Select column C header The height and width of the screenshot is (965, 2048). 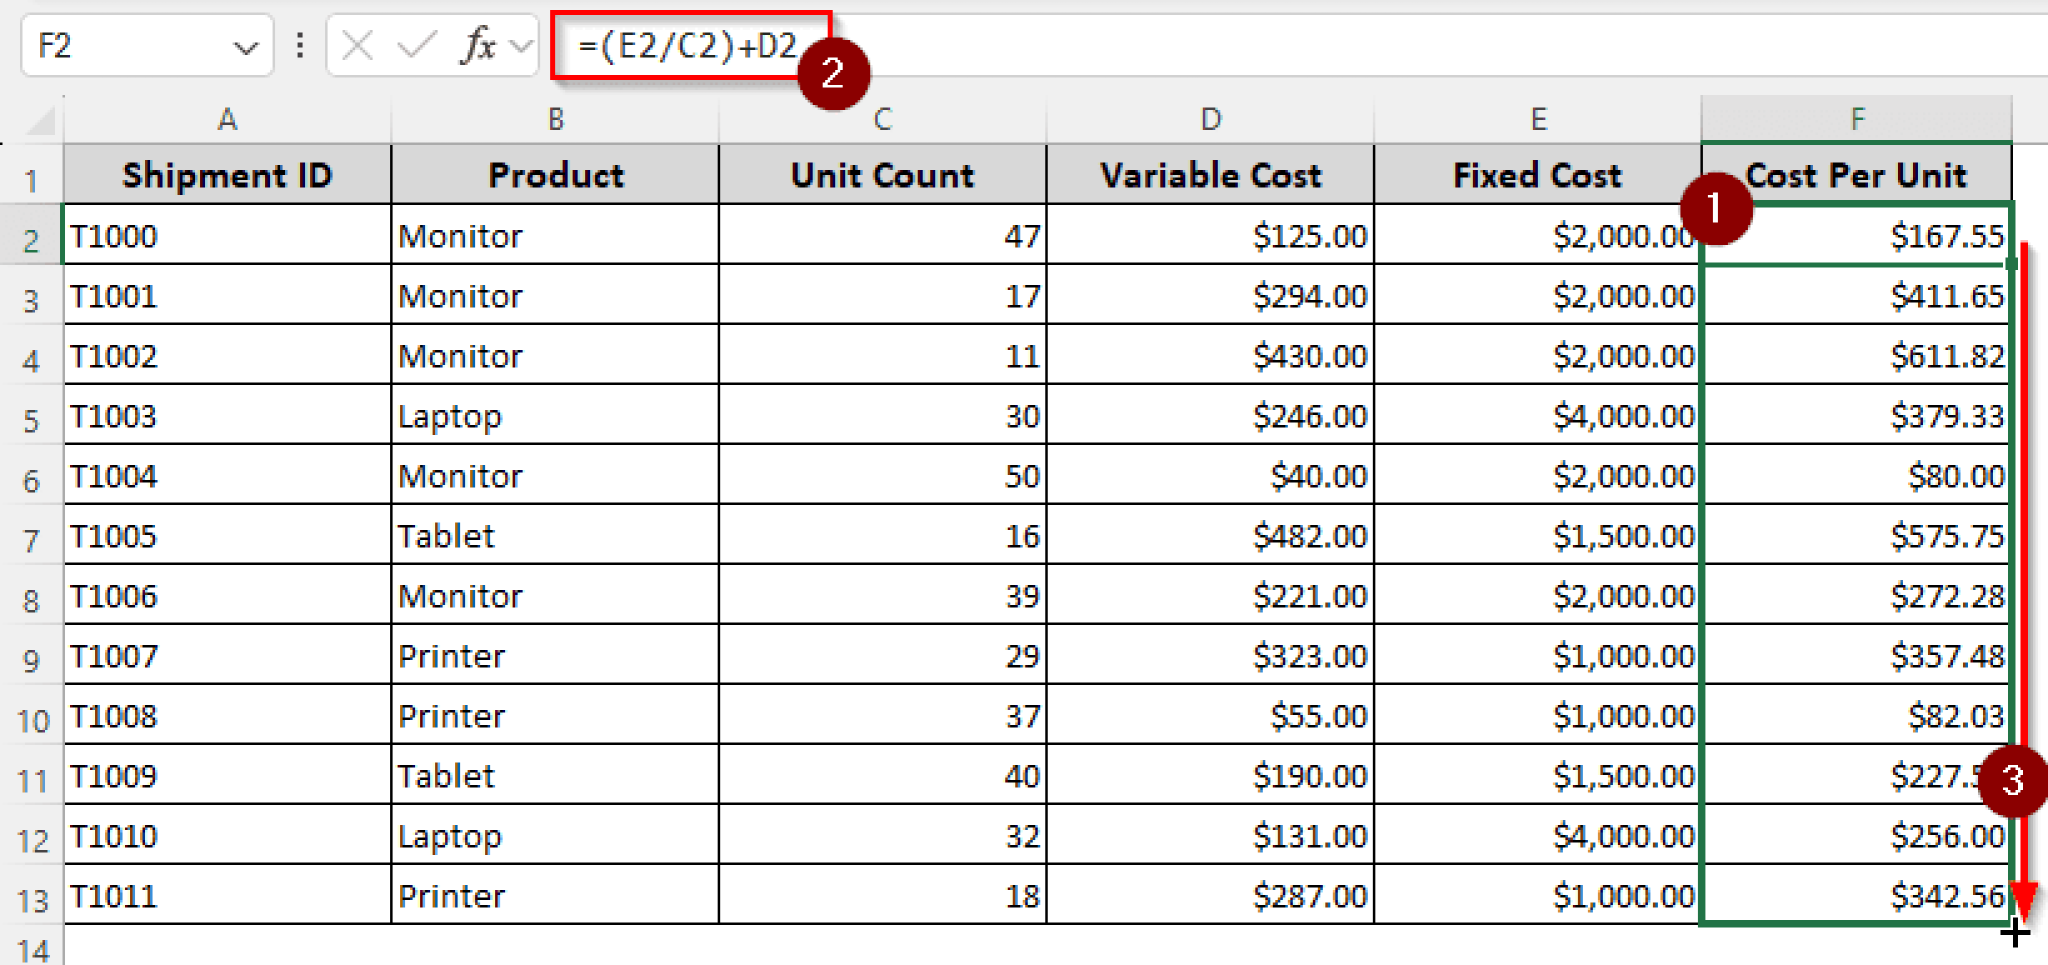pyautogui.click(x=882, y=119)
